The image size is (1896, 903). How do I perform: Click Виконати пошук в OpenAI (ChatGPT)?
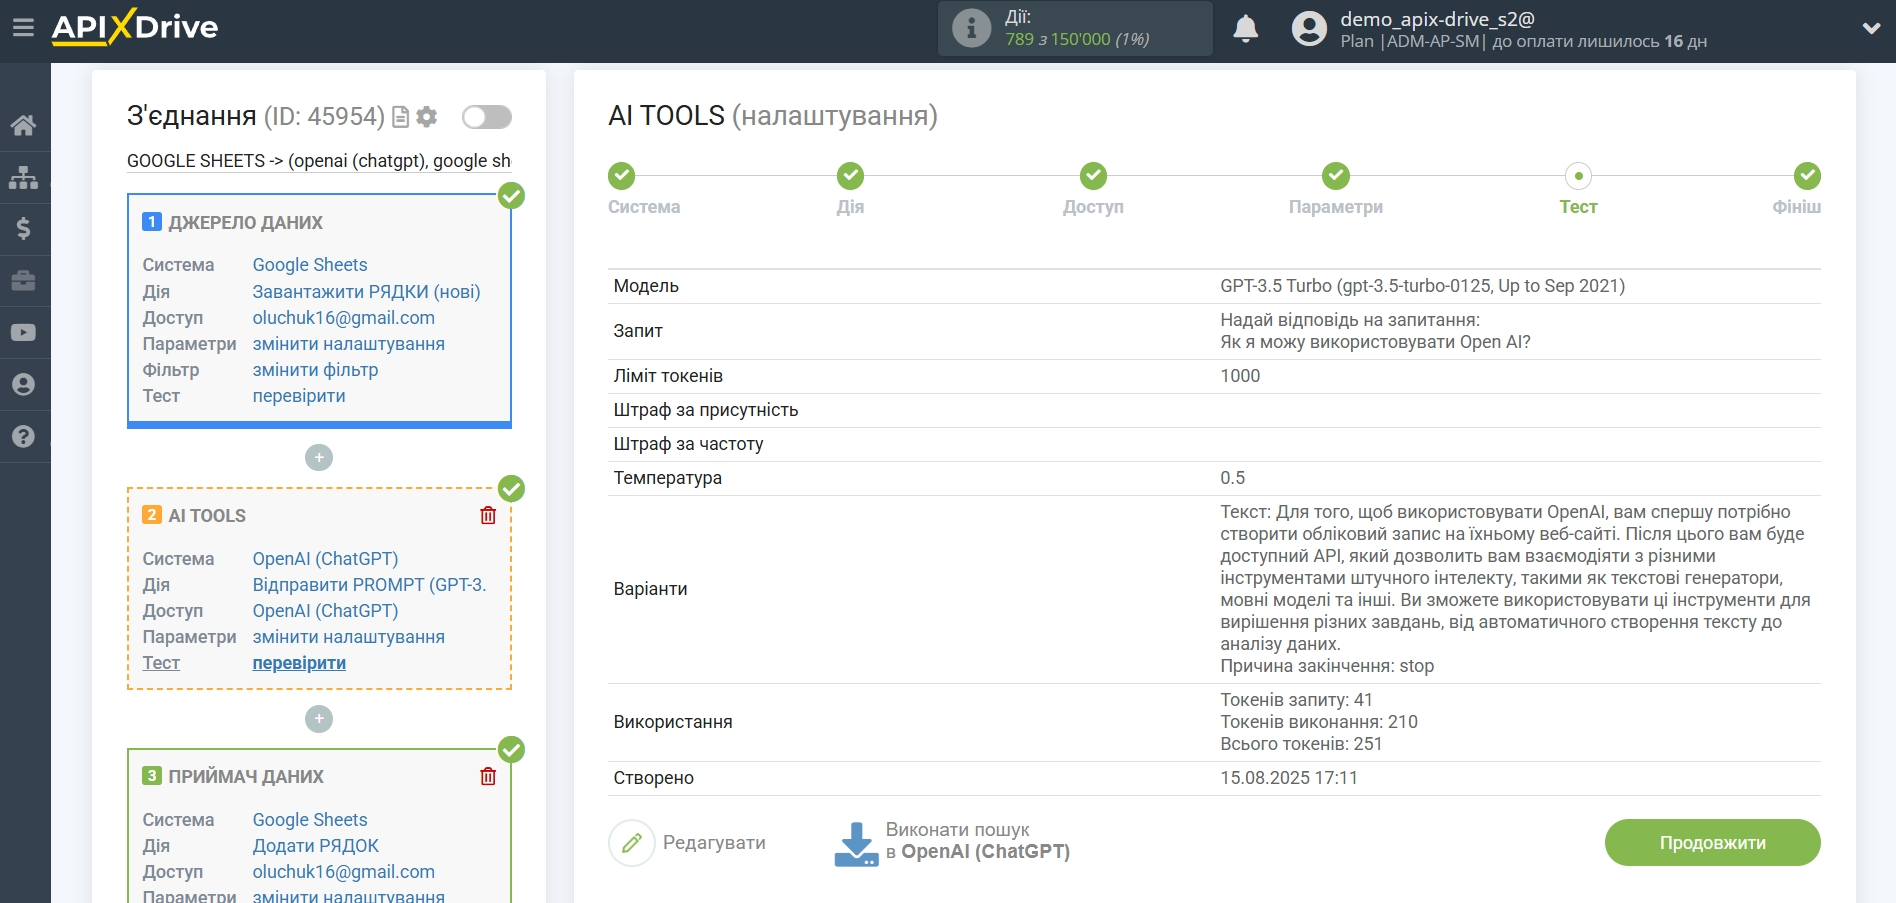977,841
